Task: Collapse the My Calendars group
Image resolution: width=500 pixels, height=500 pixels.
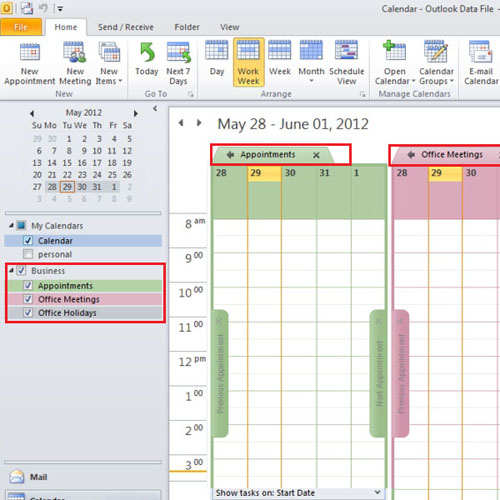Action: click(x=11, y=225)
